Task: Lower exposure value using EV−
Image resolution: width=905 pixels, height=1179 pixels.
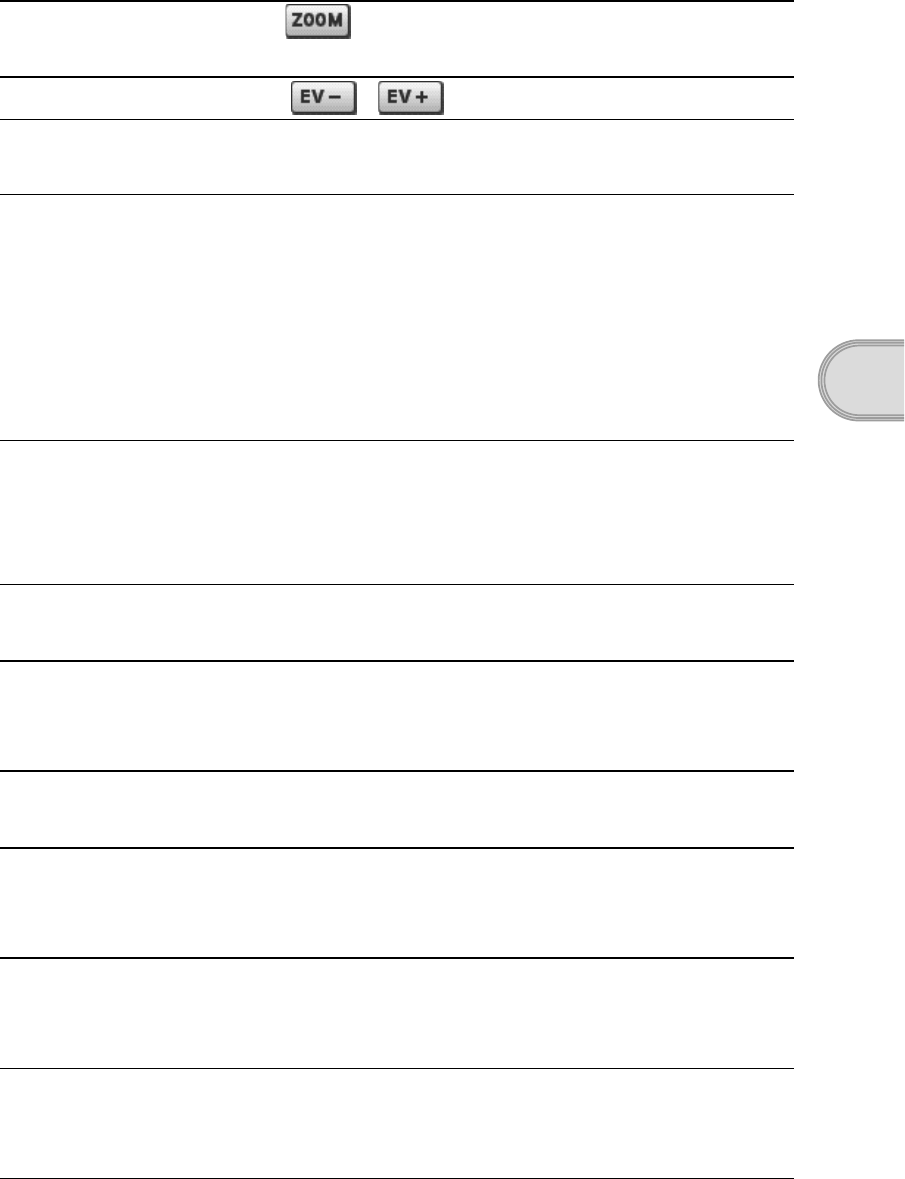Action: (324, 98)
